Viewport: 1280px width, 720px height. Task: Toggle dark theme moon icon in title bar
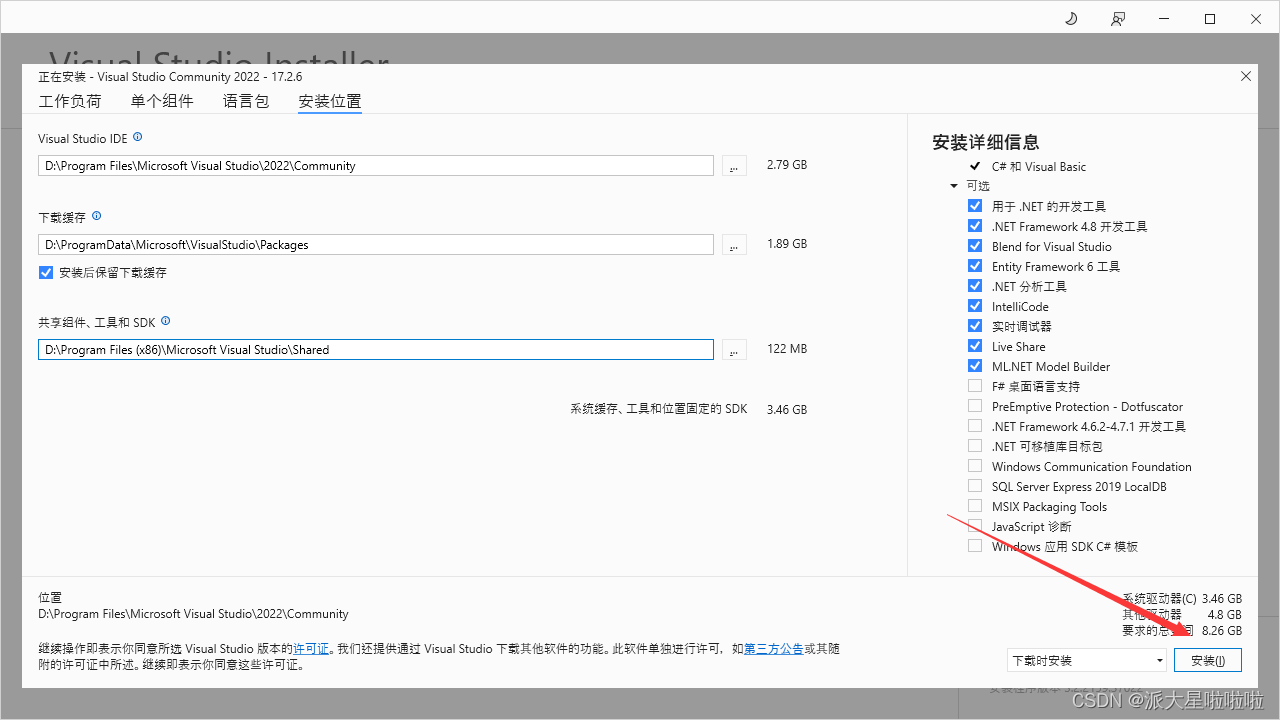1071,18
